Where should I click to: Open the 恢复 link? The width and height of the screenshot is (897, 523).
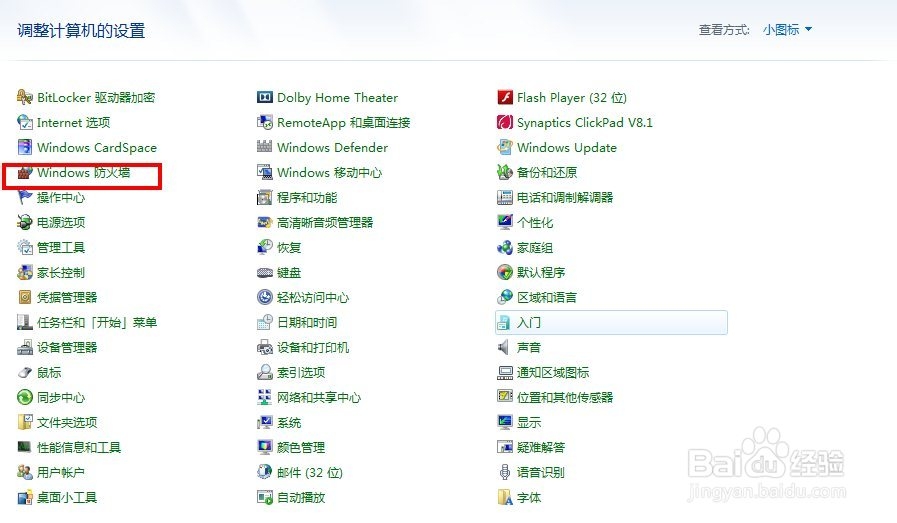point(289,247)
